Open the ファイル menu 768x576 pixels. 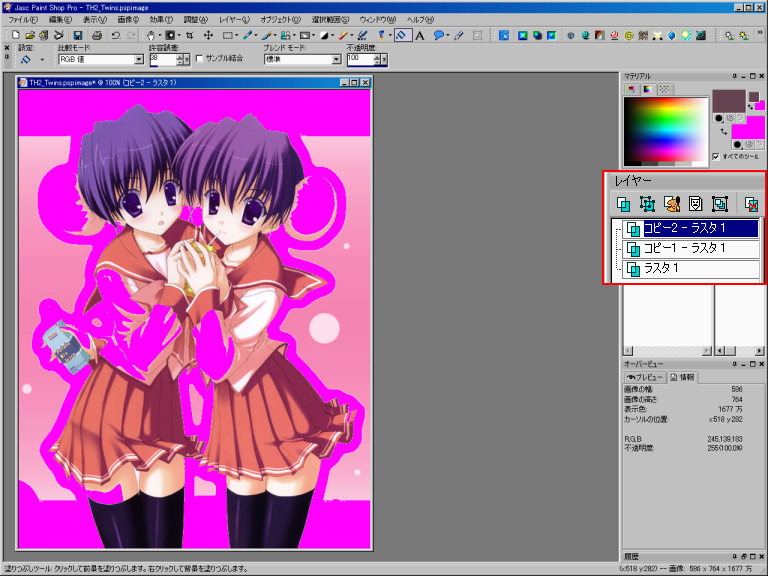pyautogui.click(x=23, y=20)
